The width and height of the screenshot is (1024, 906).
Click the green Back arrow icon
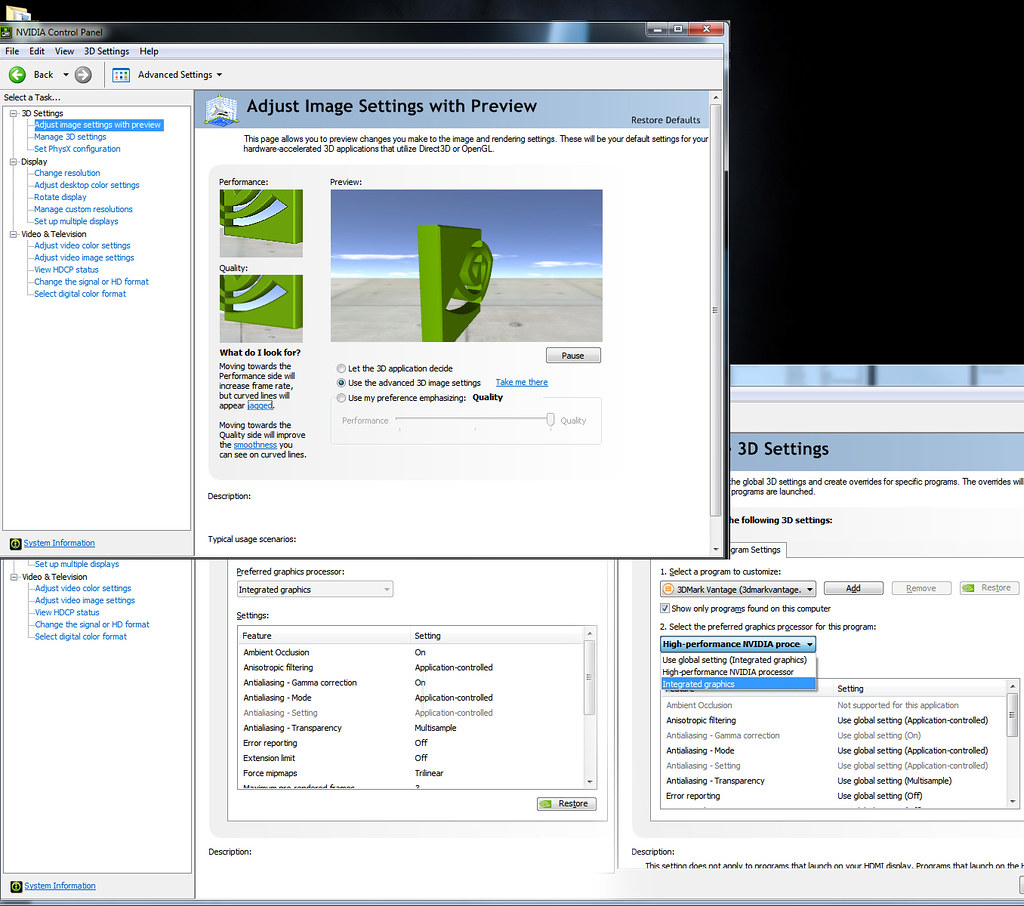click(18, 75)
